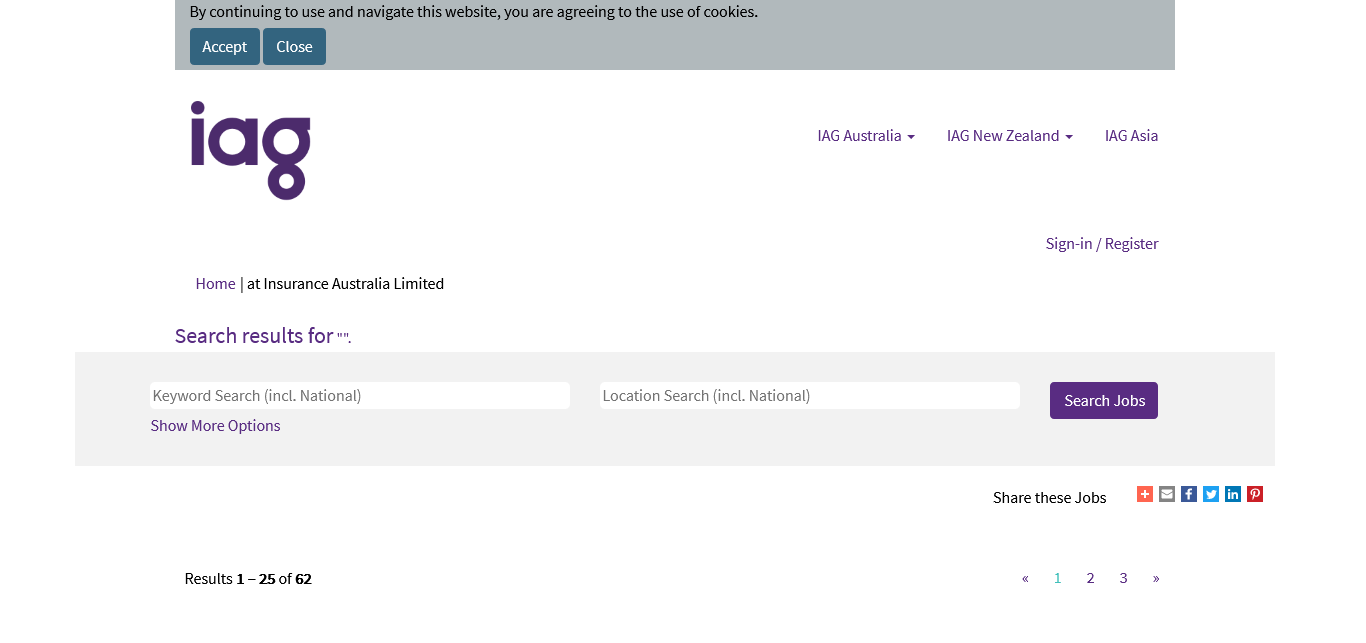Focus the Keyword Search input field

coord(360,396)
